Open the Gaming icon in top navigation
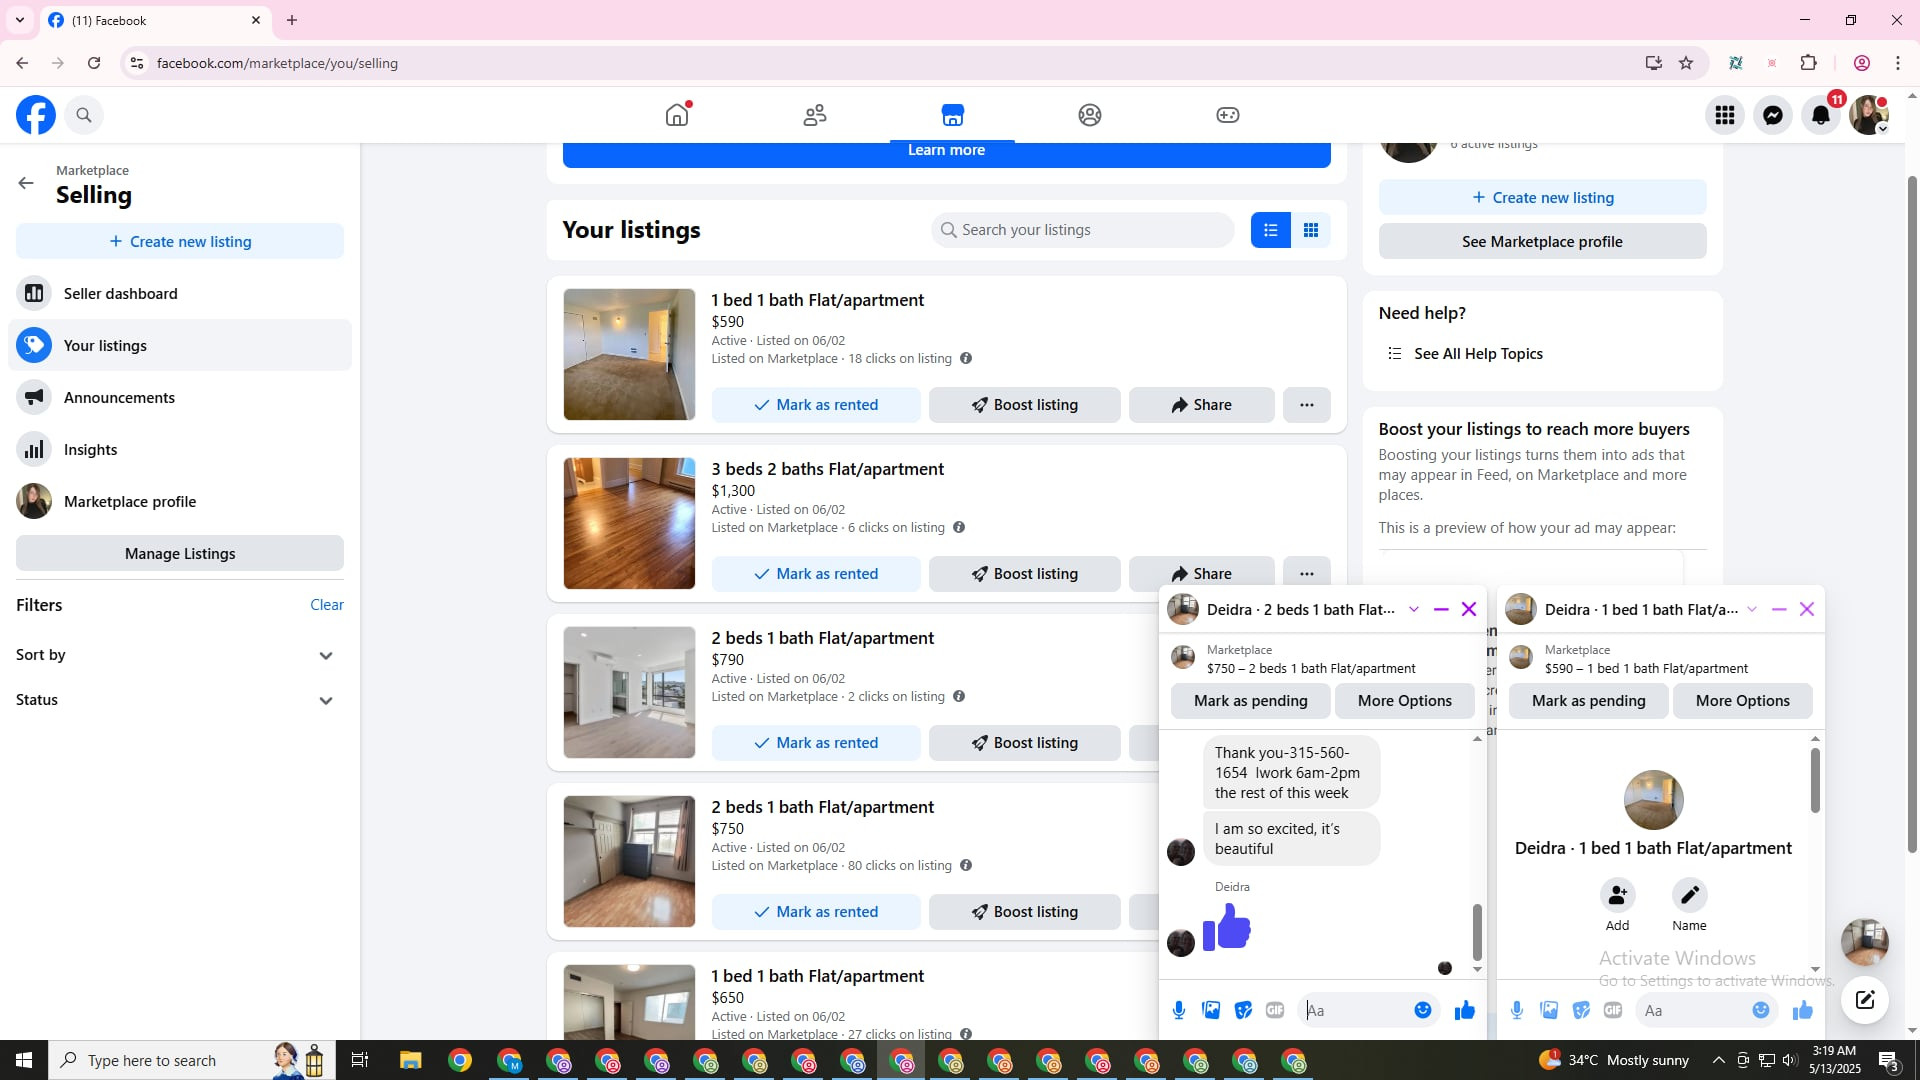This screenshot has height=1080, width=1920. click(1228, 115)
